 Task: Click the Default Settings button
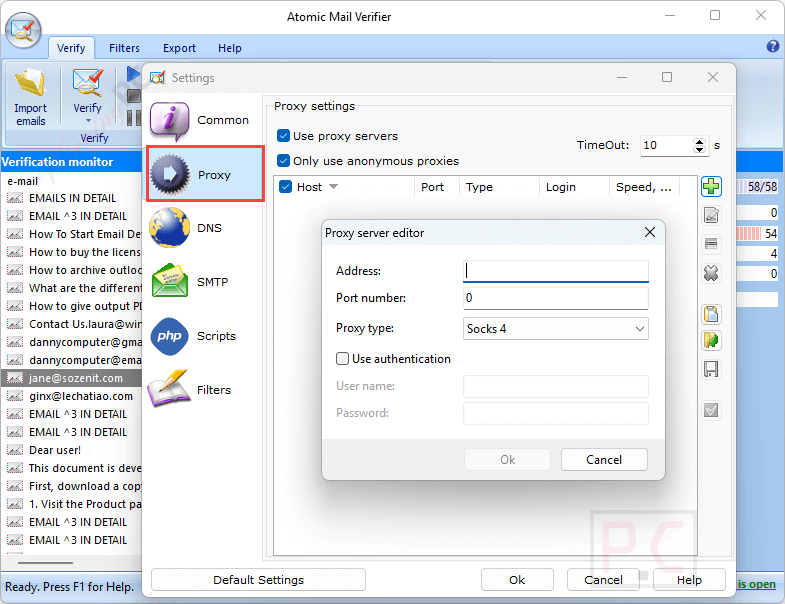[258, 580]
